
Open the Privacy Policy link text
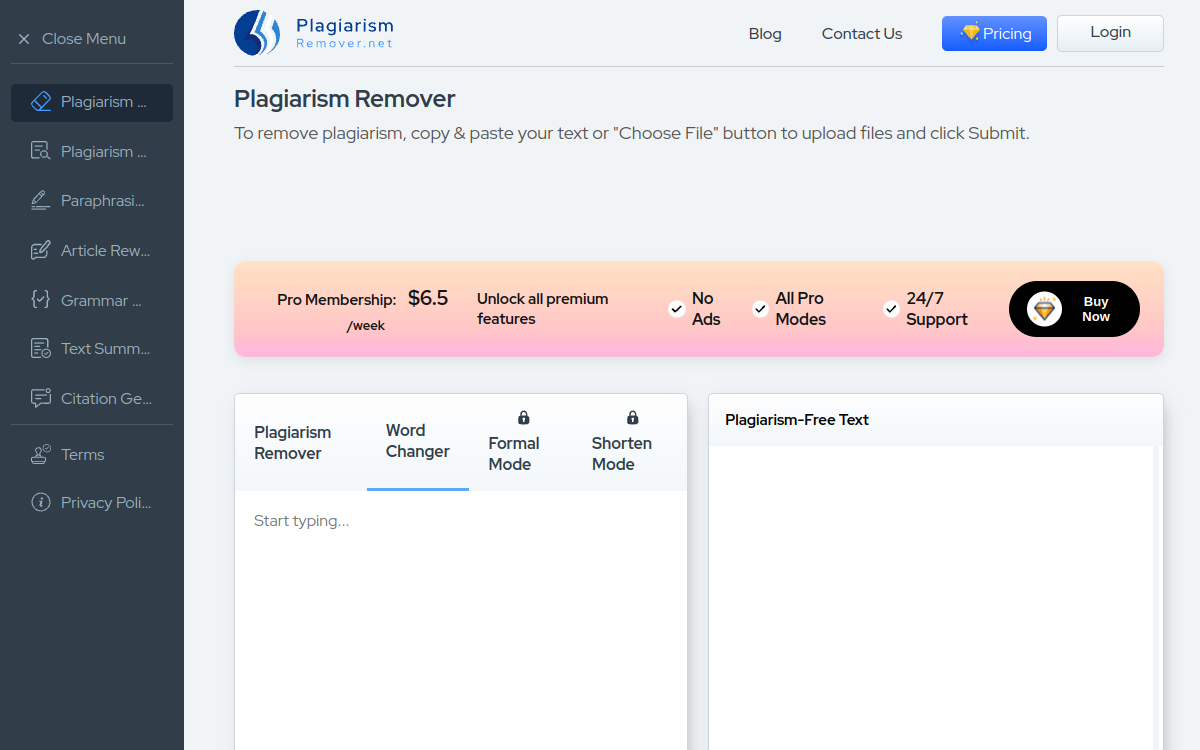106,503
